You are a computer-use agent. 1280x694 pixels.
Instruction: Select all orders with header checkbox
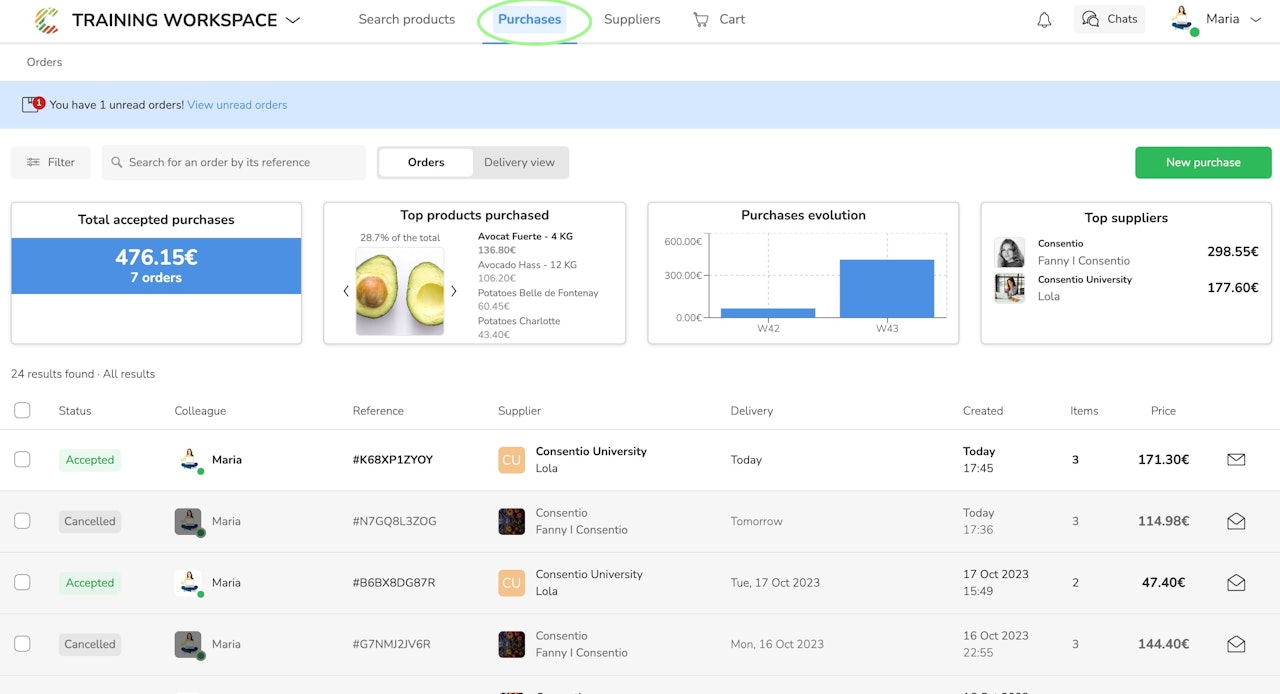tap(22, 410)
